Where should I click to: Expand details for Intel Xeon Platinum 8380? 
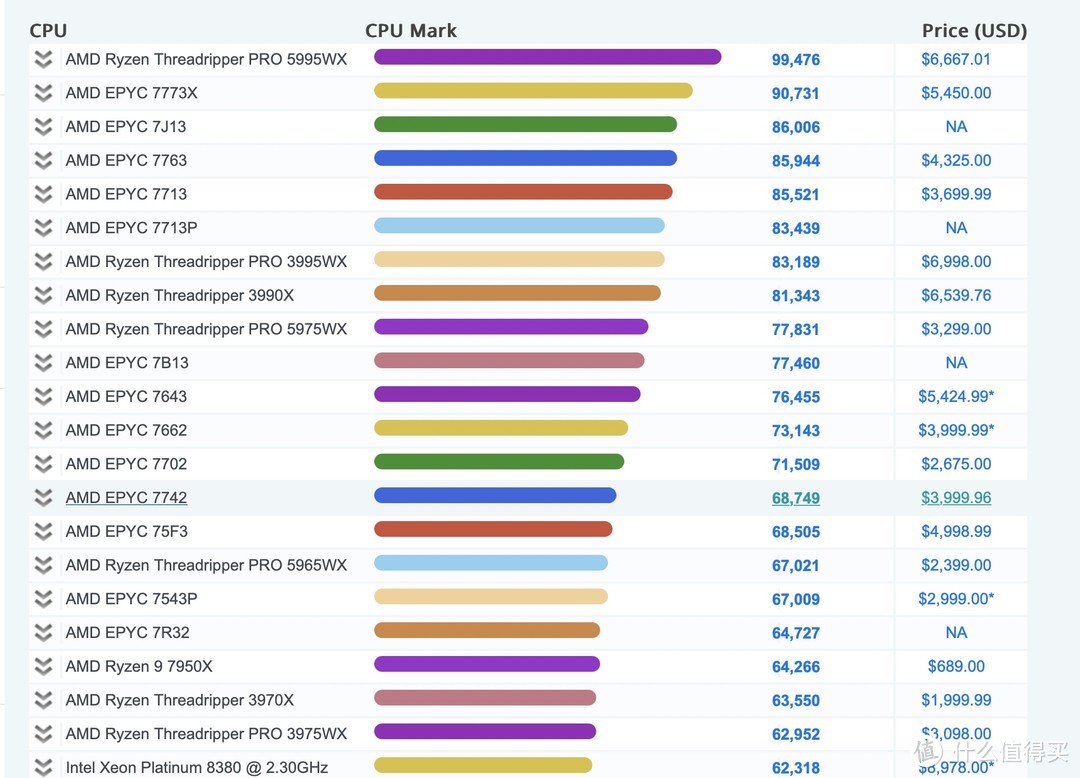point(41,767)
